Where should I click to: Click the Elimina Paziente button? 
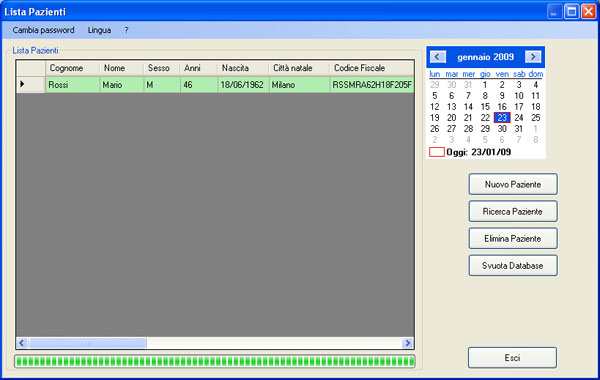click(513, 238)
